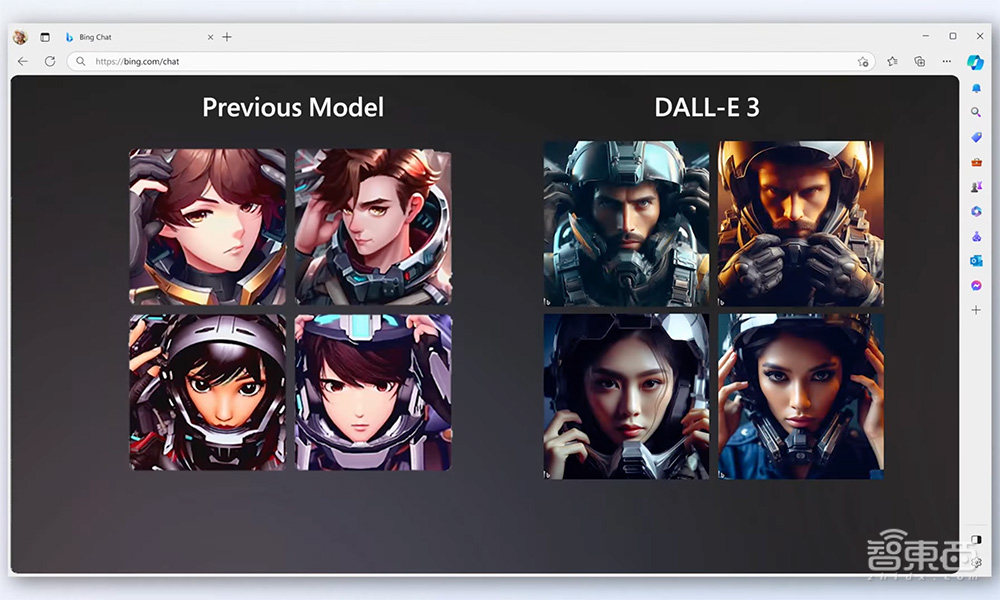Screen dimensions: 1000x600
Task: Open the Copilot sidebar icon
Action: [x=975, y=62]
